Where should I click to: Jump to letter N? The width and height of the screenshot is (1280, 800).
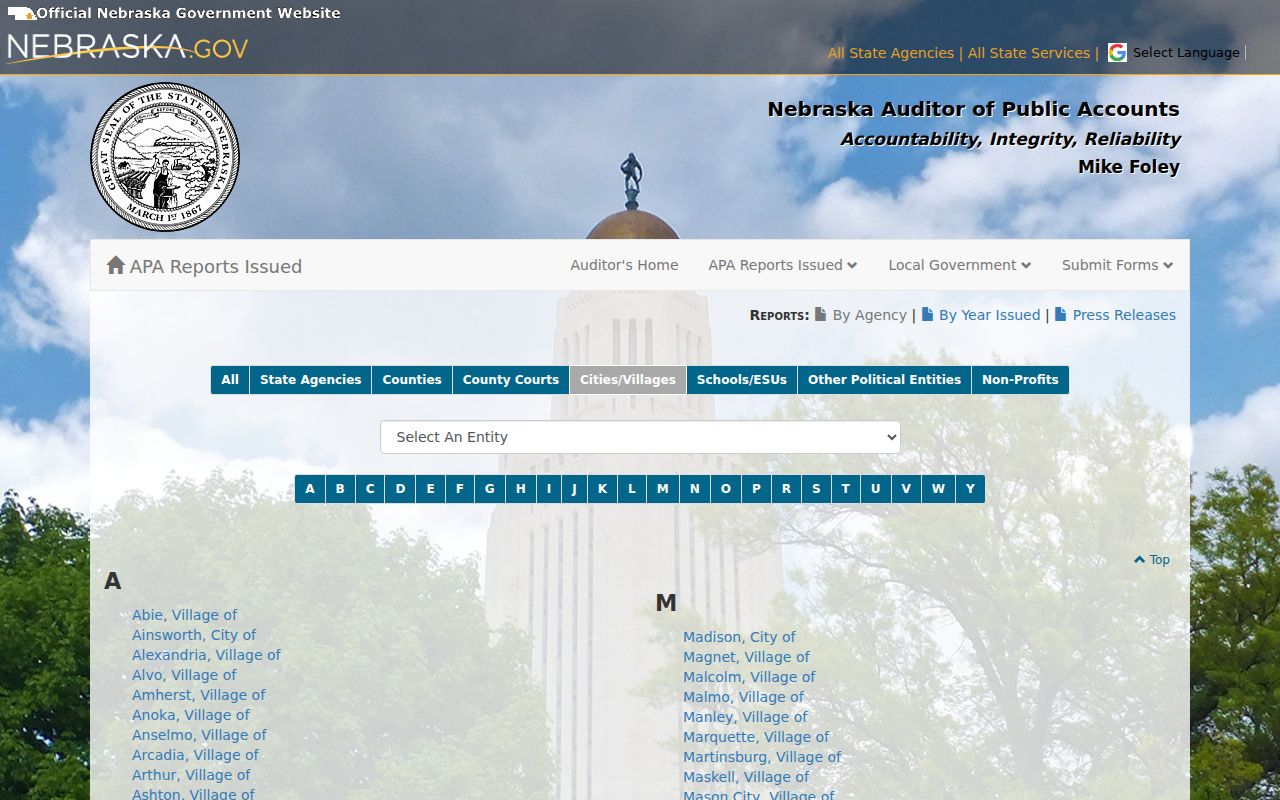point(695,489)
